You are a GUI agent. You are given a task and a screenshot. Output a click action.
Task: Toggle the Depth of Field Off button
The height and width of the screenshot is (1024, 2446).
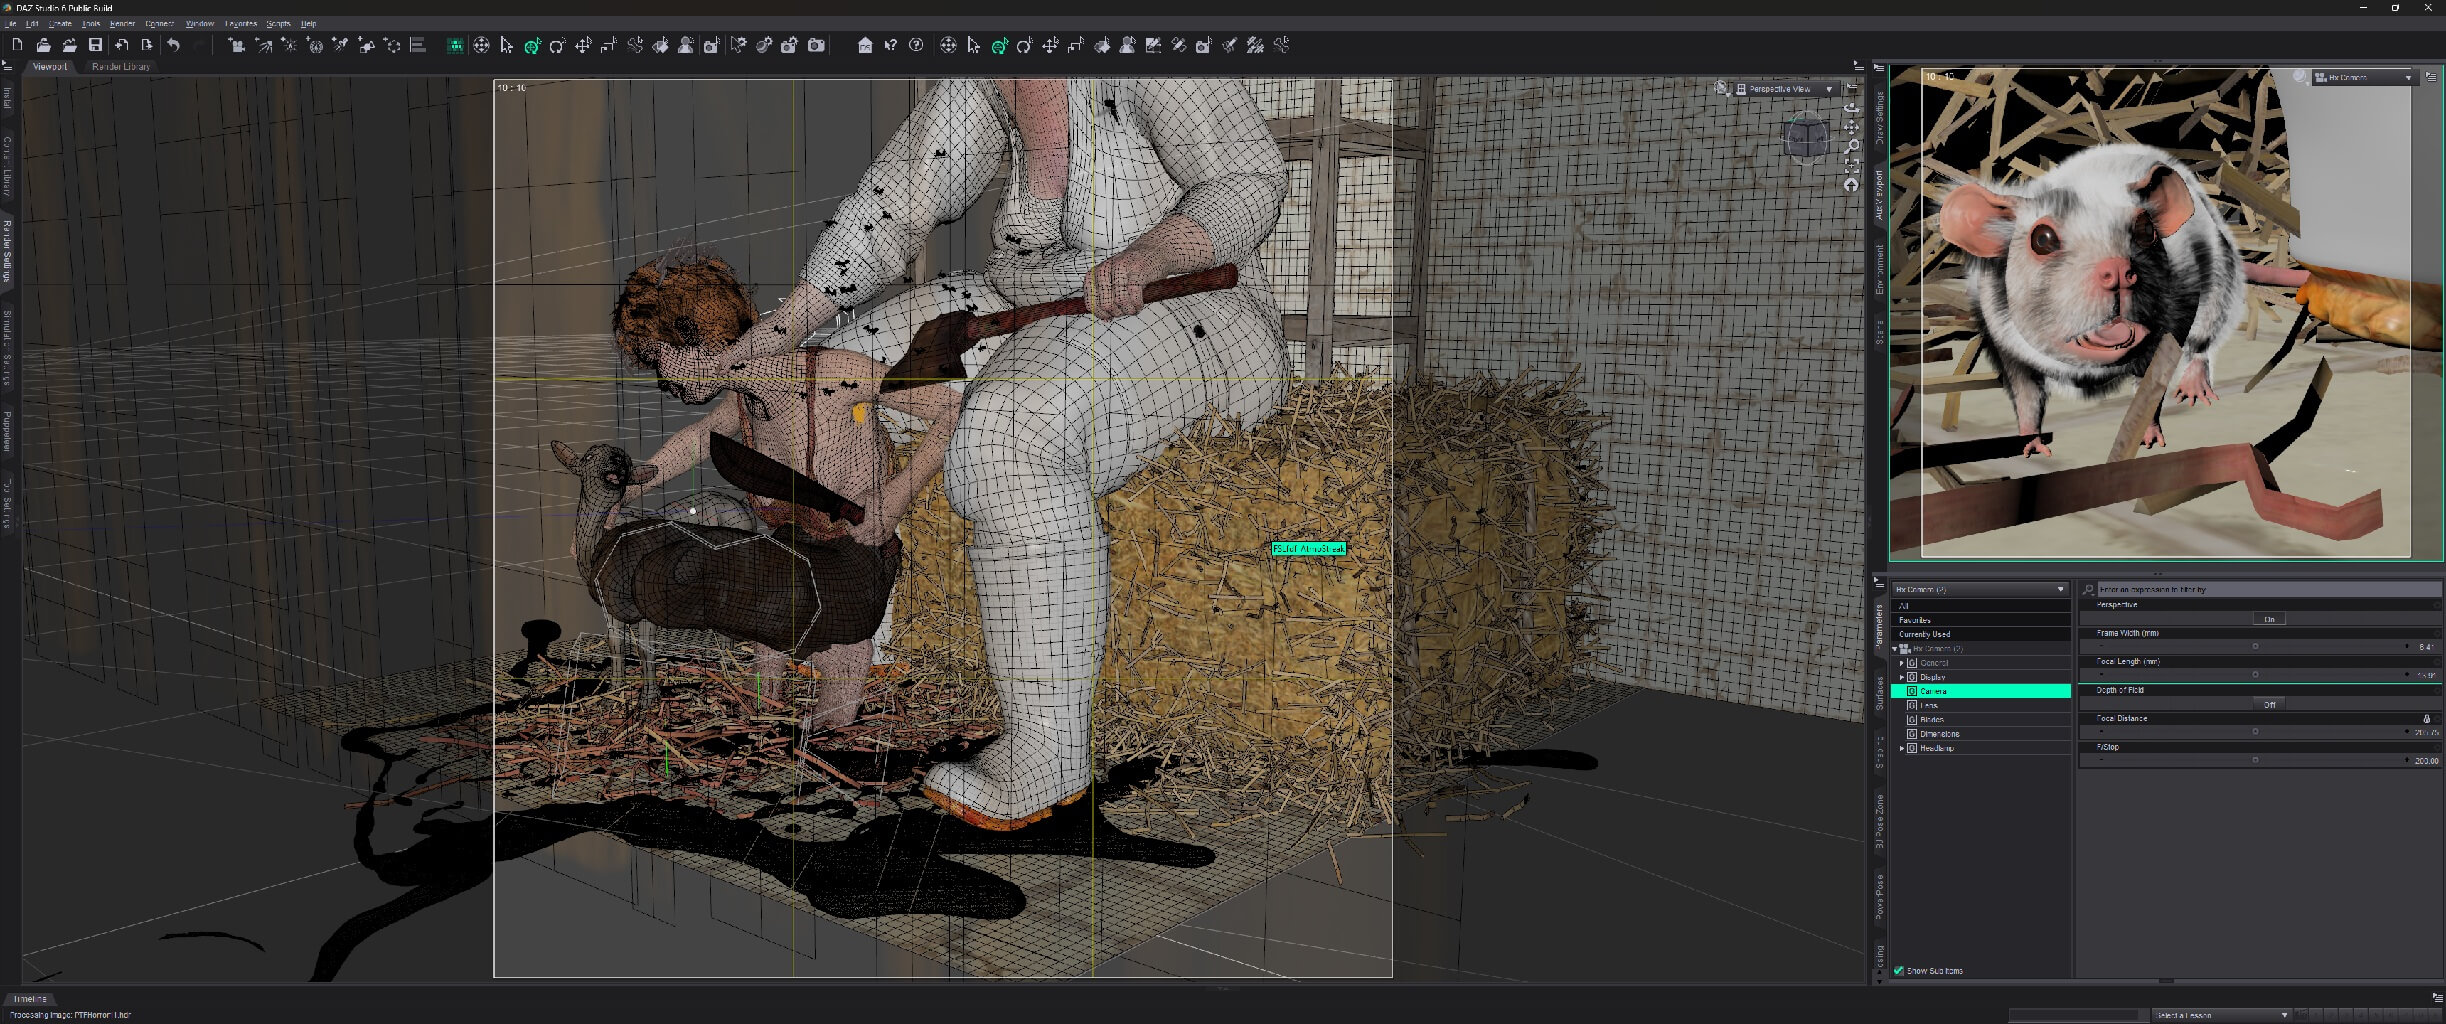[x=2269, y=705]
